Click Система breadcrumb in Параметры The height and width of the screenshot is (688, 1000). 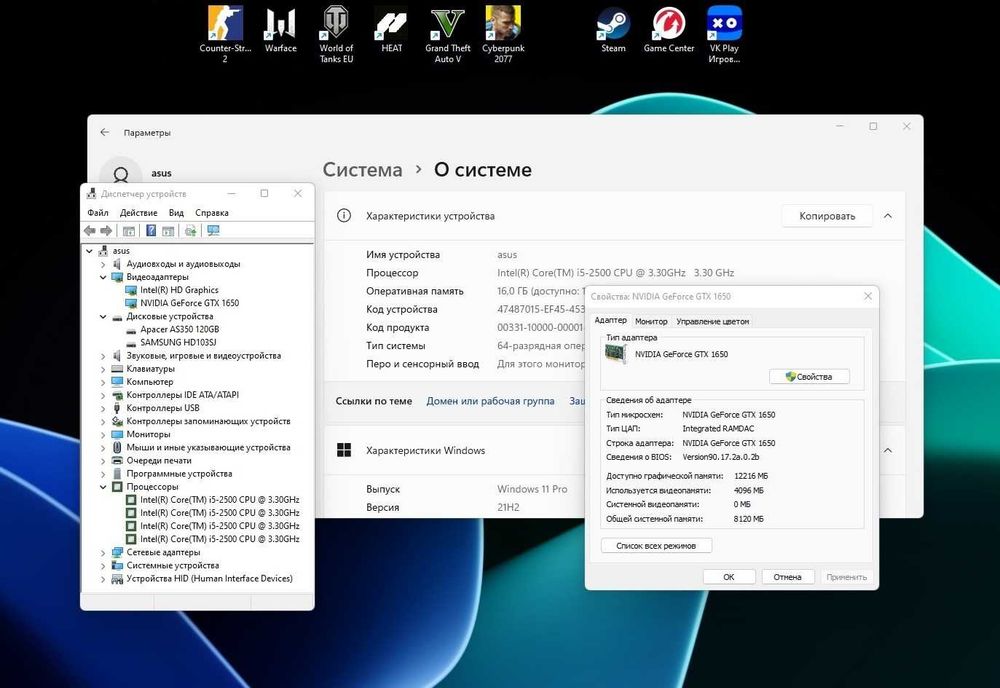pyautogui.click(x=362, y=170)
